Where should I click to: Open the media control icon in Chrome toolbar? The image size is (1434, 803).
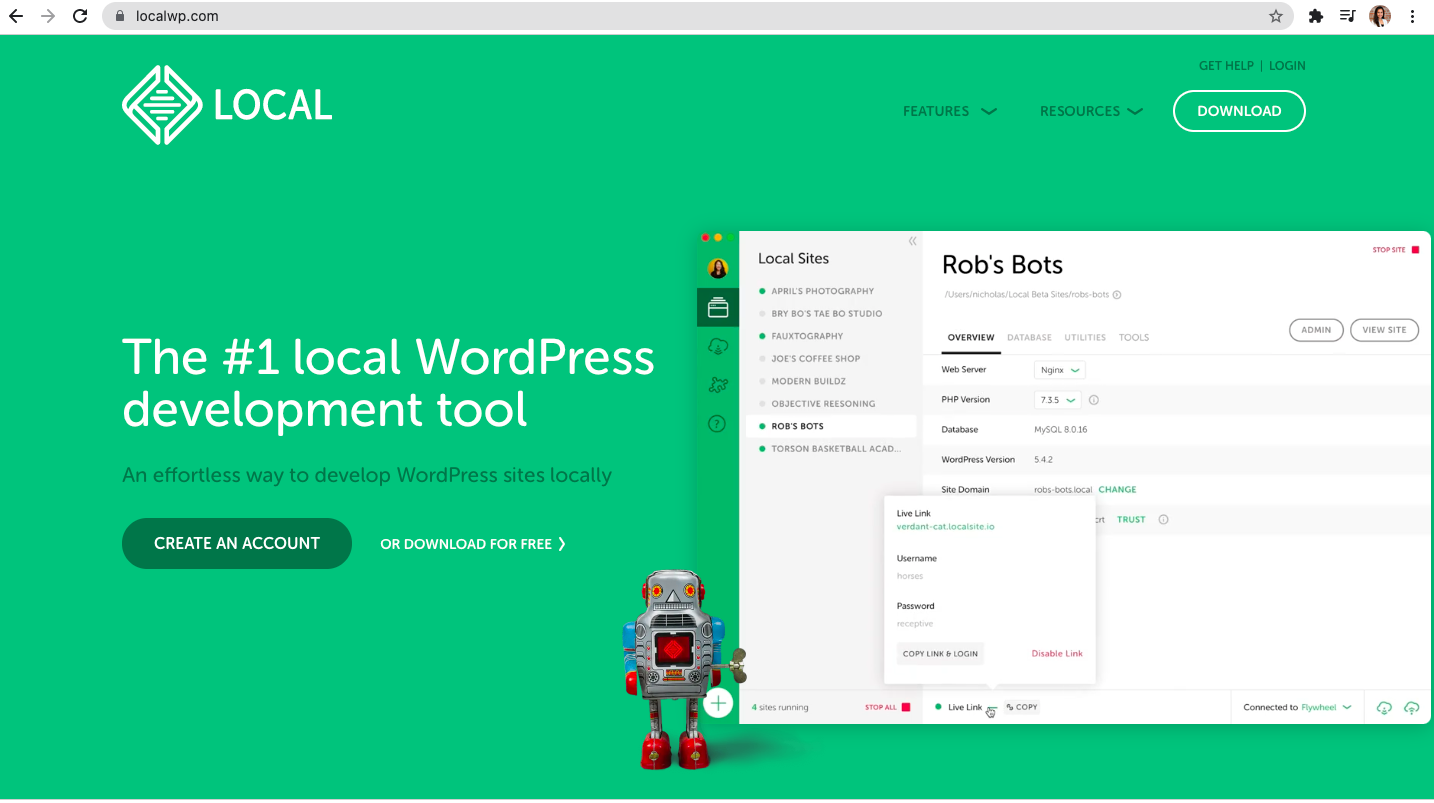tap(1348, 16)
